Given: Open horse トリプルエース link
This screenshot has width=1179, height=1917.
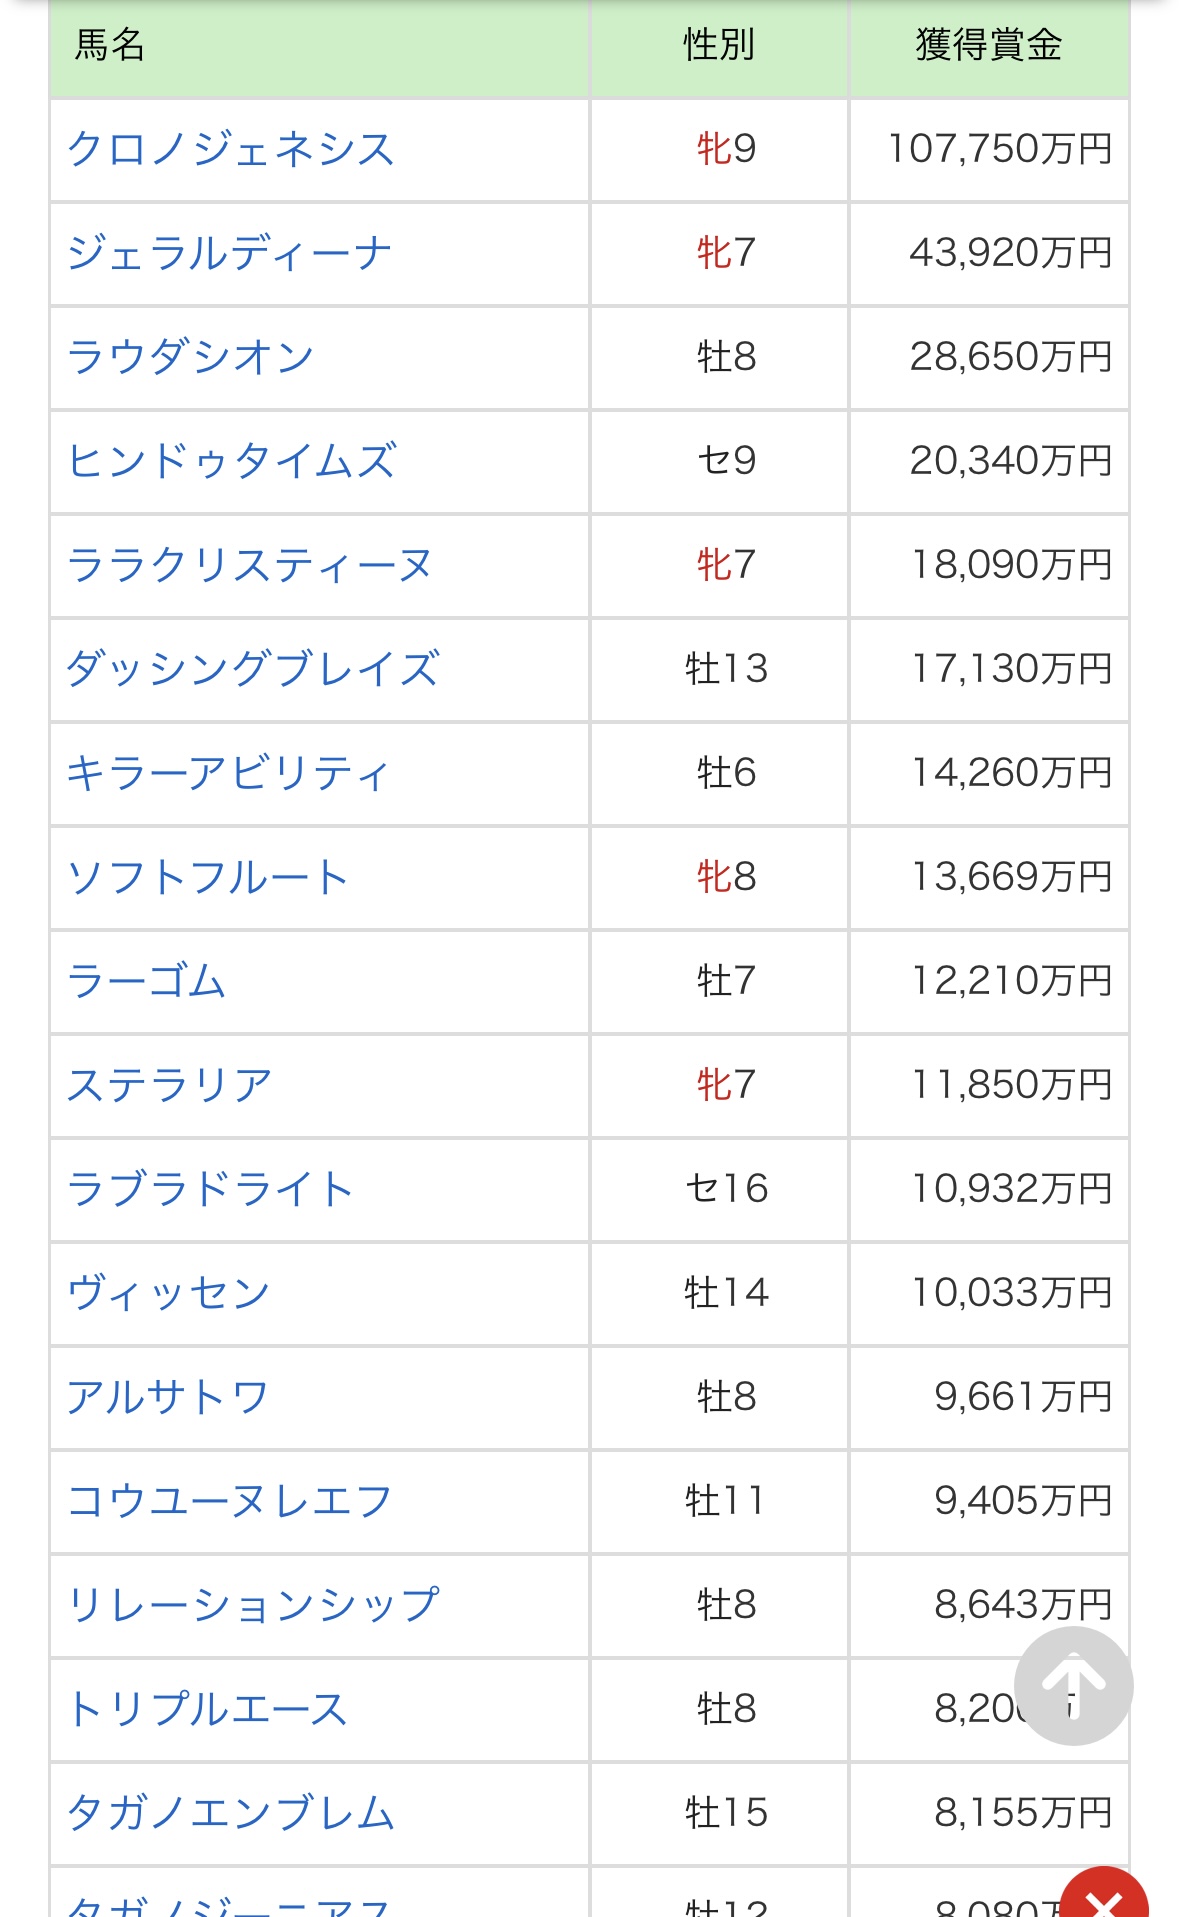Looking at the screenshot, I should point(208,1709).
